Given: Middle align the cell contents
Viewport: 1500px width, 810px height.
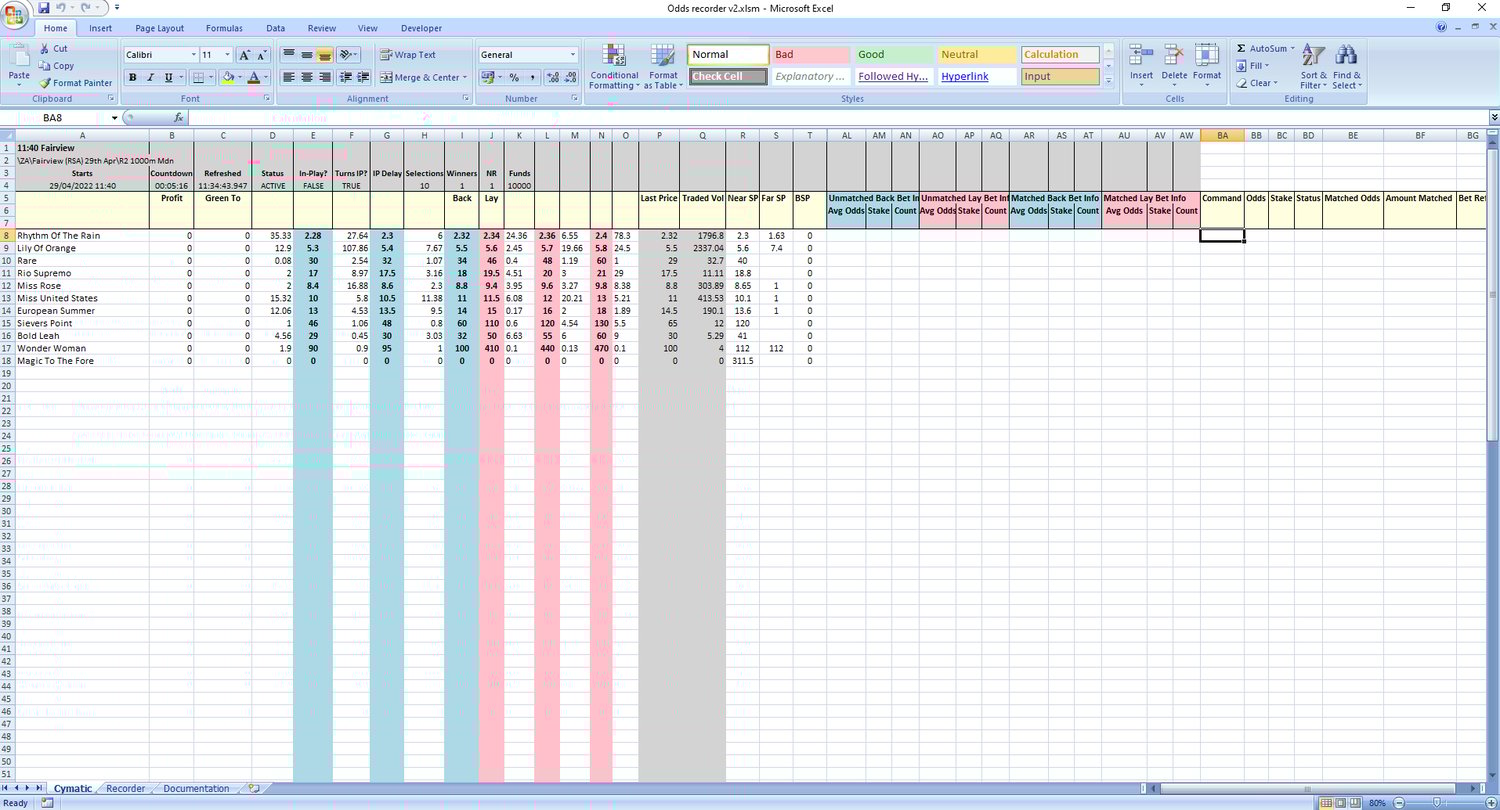Looking at the screenshot, I should (307, 55).
